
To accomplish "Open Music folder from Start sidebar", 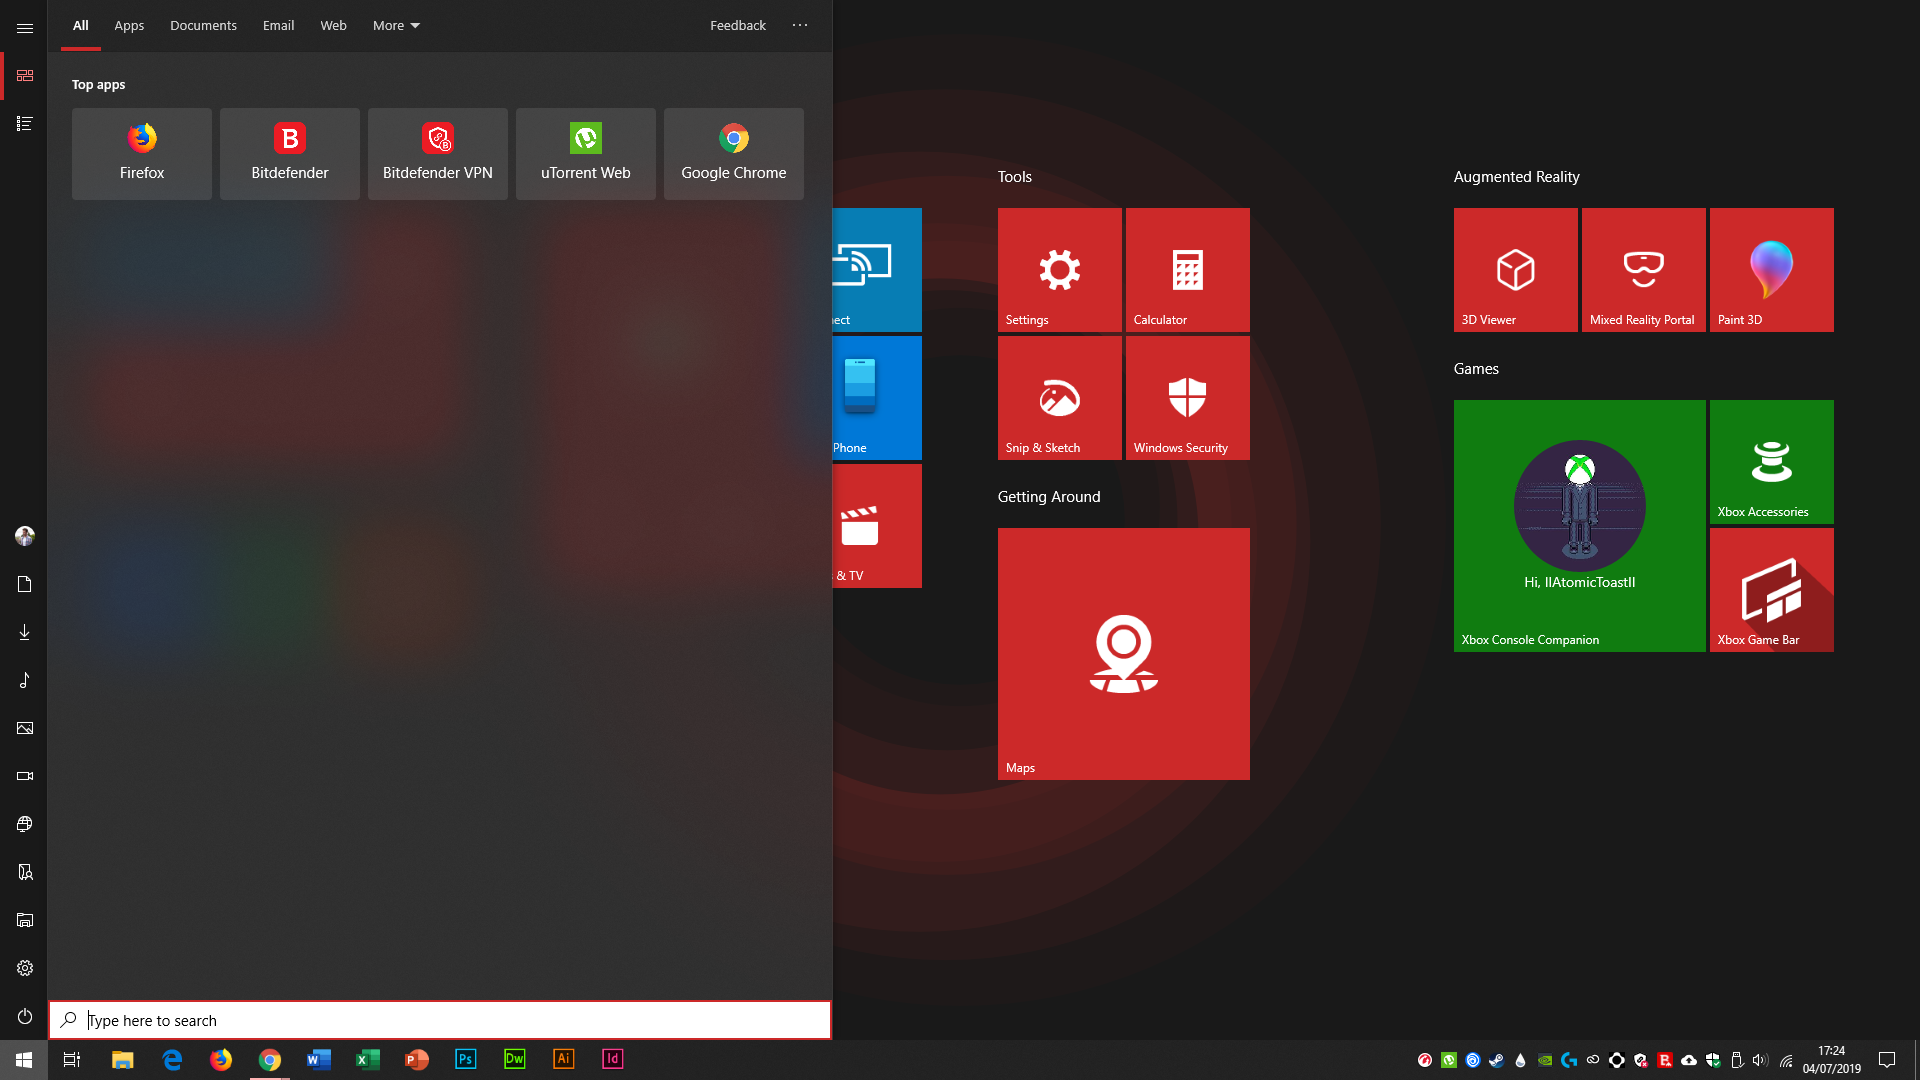I will [24, 680].
